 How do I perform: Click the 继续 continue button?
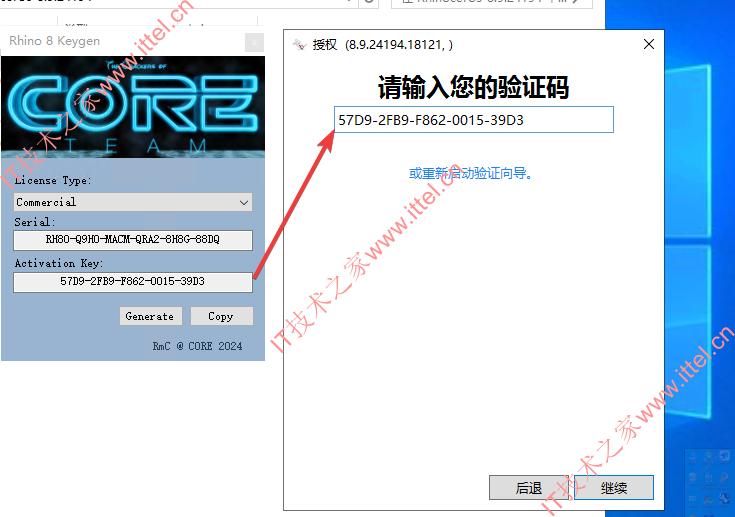pos(614,488)
